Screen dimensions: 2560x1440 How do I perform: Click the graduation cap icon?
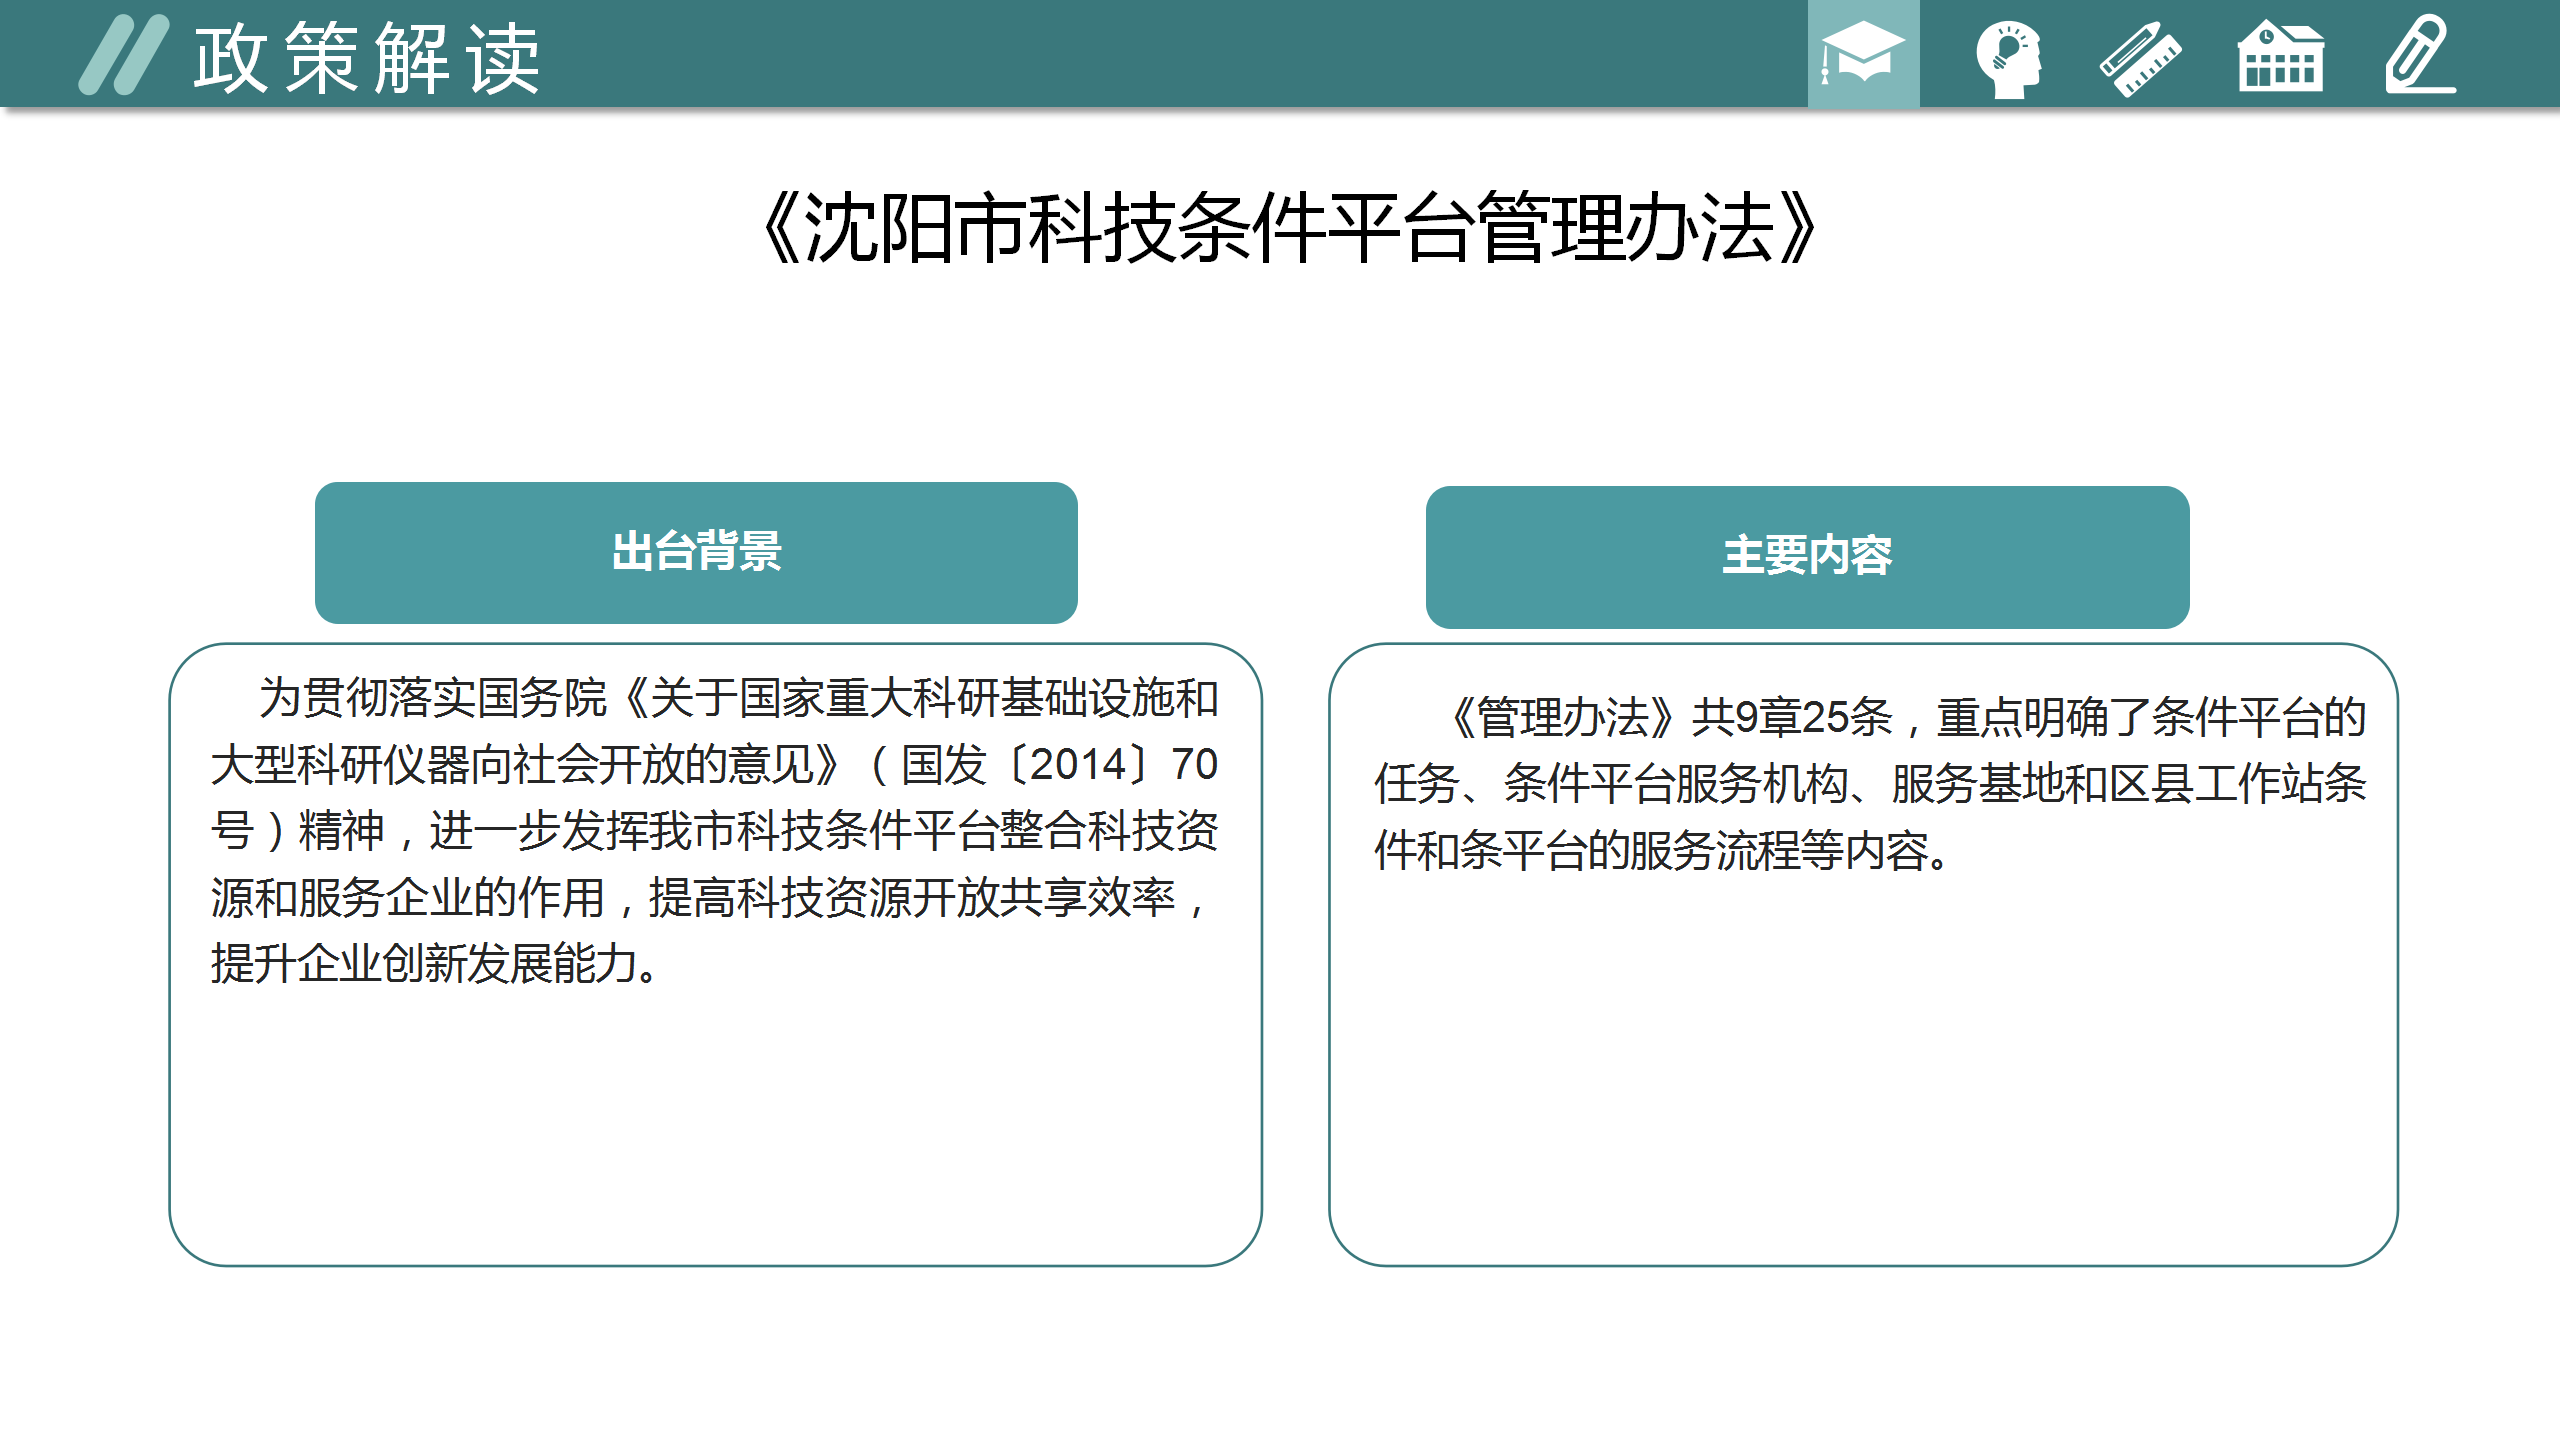(x=1862, y=54)
